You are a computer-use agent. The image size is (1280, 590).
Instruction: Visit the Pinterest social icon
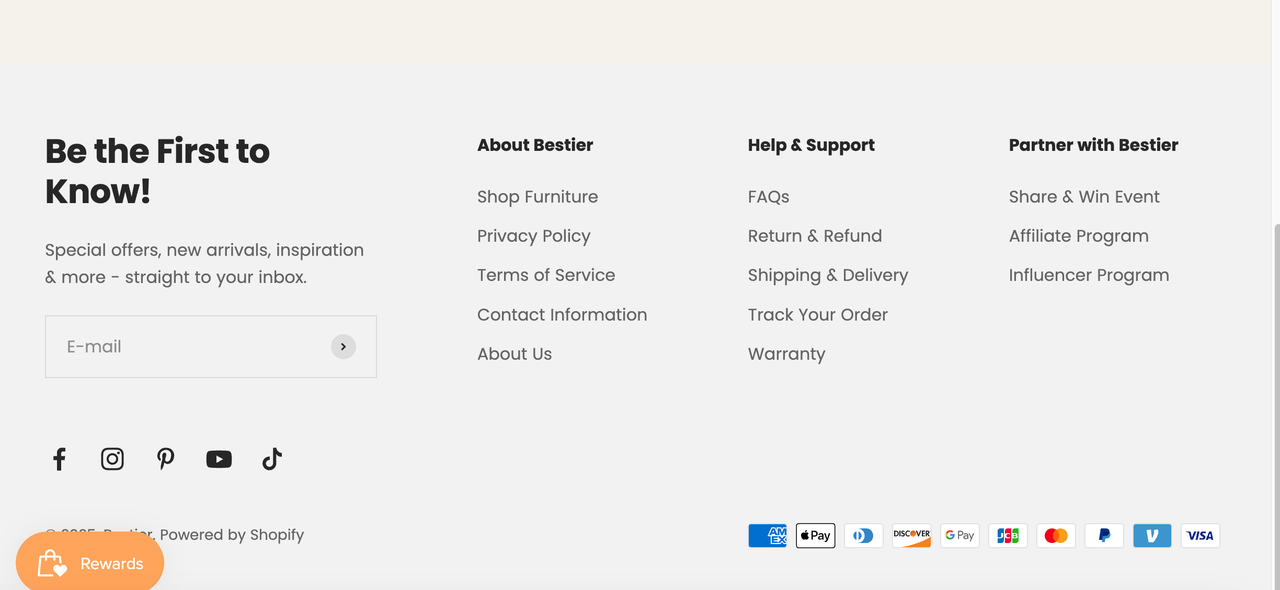coord(166,459)
